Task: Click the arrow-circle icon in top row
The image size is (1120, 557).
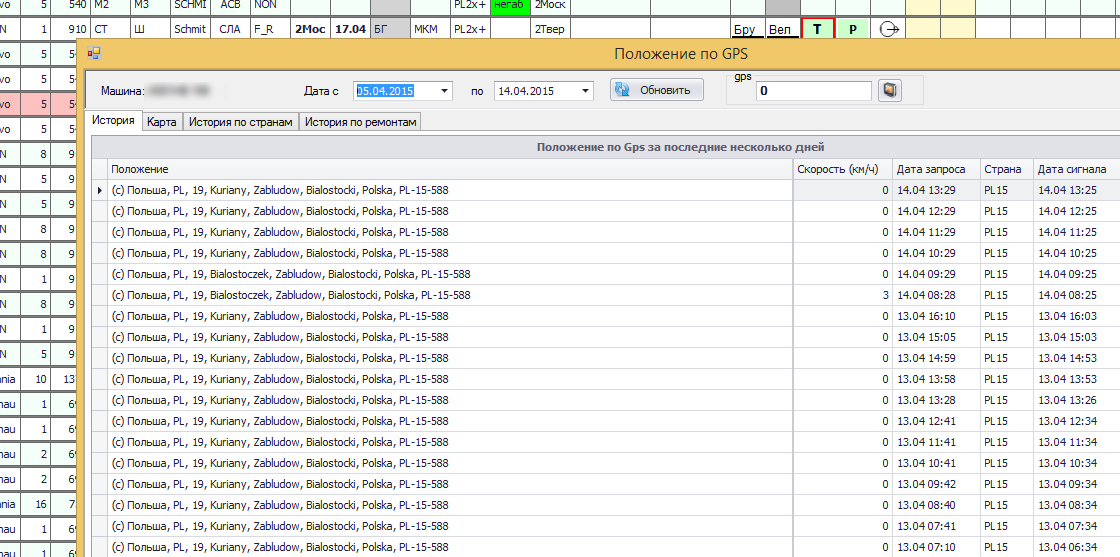Action: pyautogui.click(x=889, y=29)
